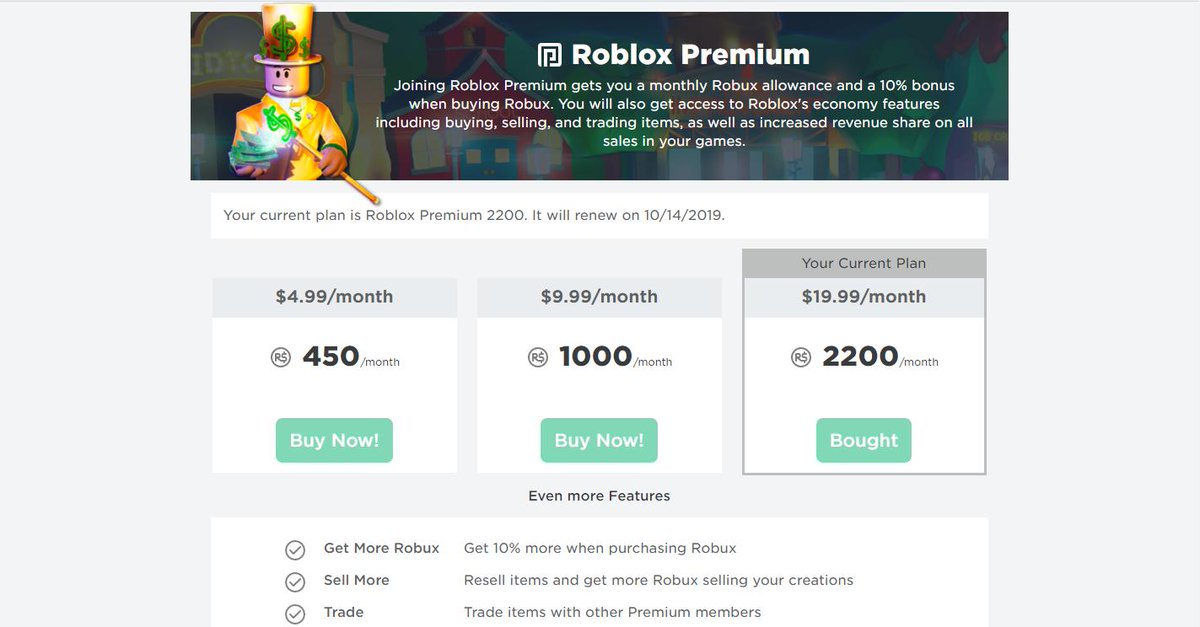Buy the $4.99/month plan with Buy Now

pos(334,440)
